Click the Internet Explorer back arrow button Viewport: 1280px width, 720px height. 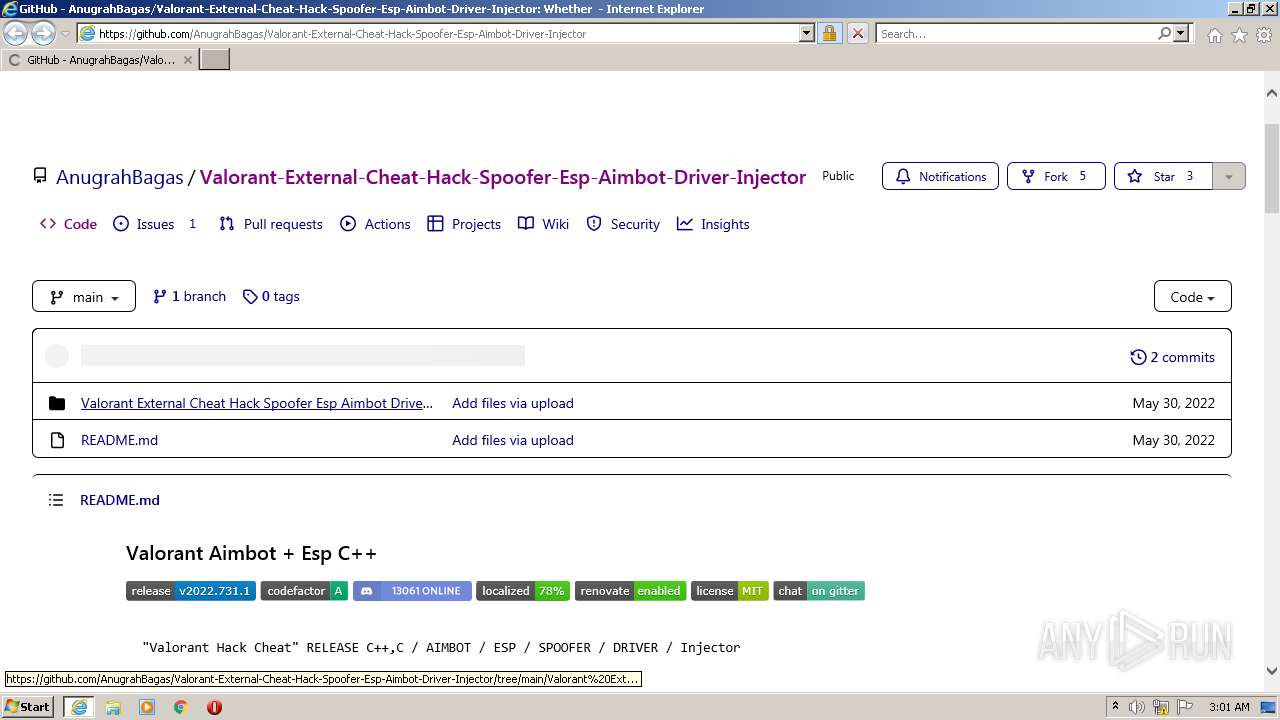16,33
